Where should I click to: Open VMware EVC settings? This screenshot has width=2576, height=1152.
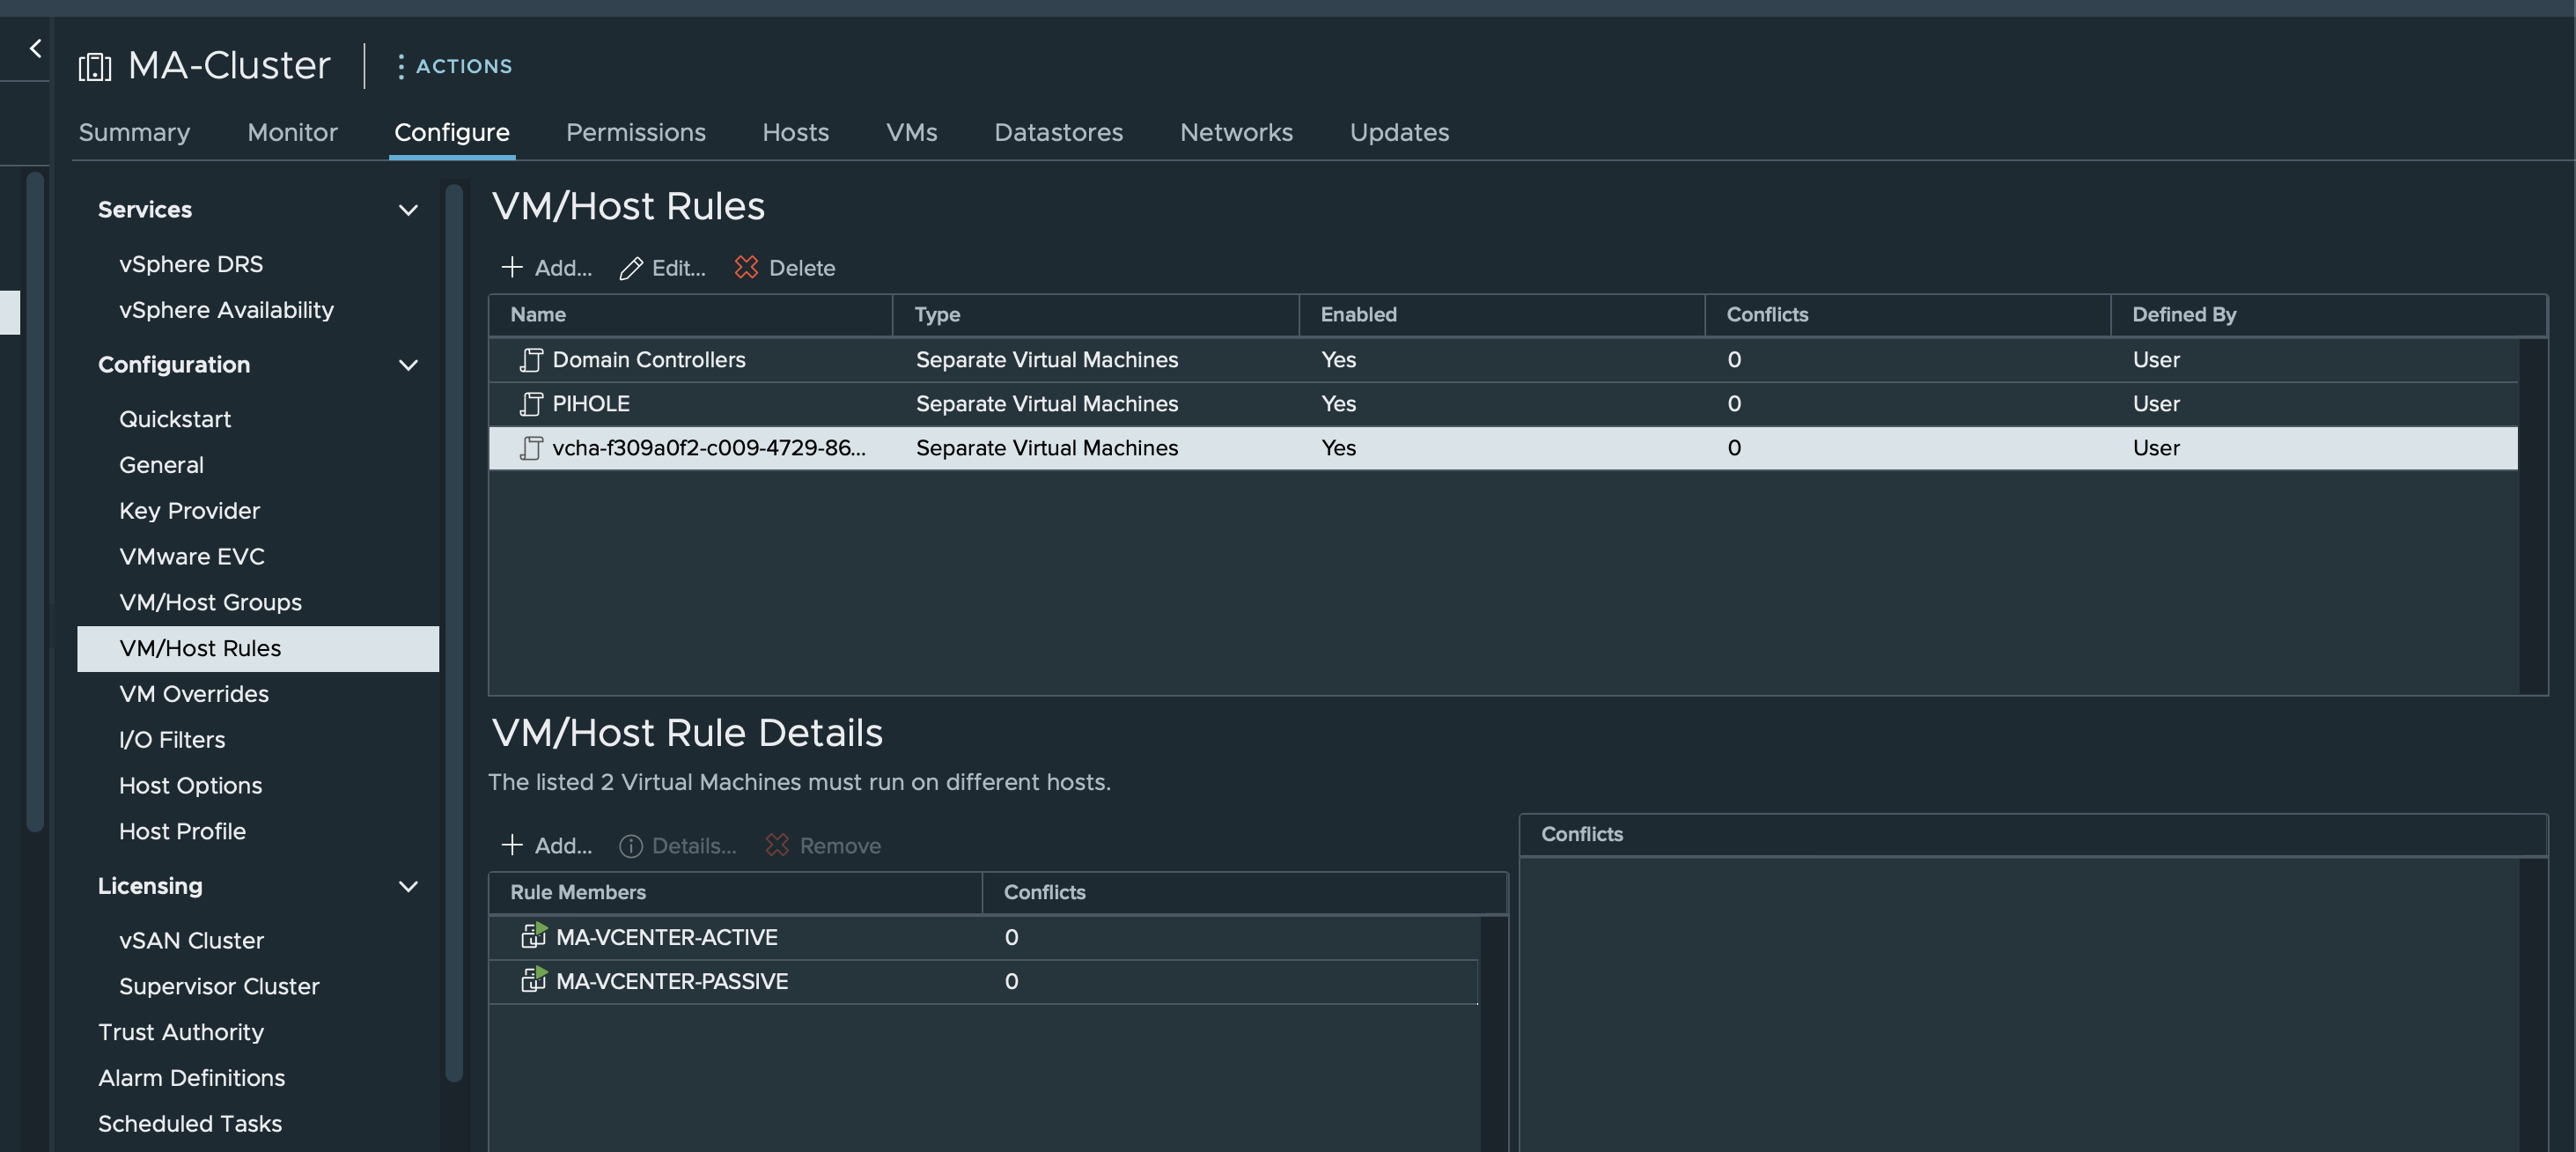192,557
